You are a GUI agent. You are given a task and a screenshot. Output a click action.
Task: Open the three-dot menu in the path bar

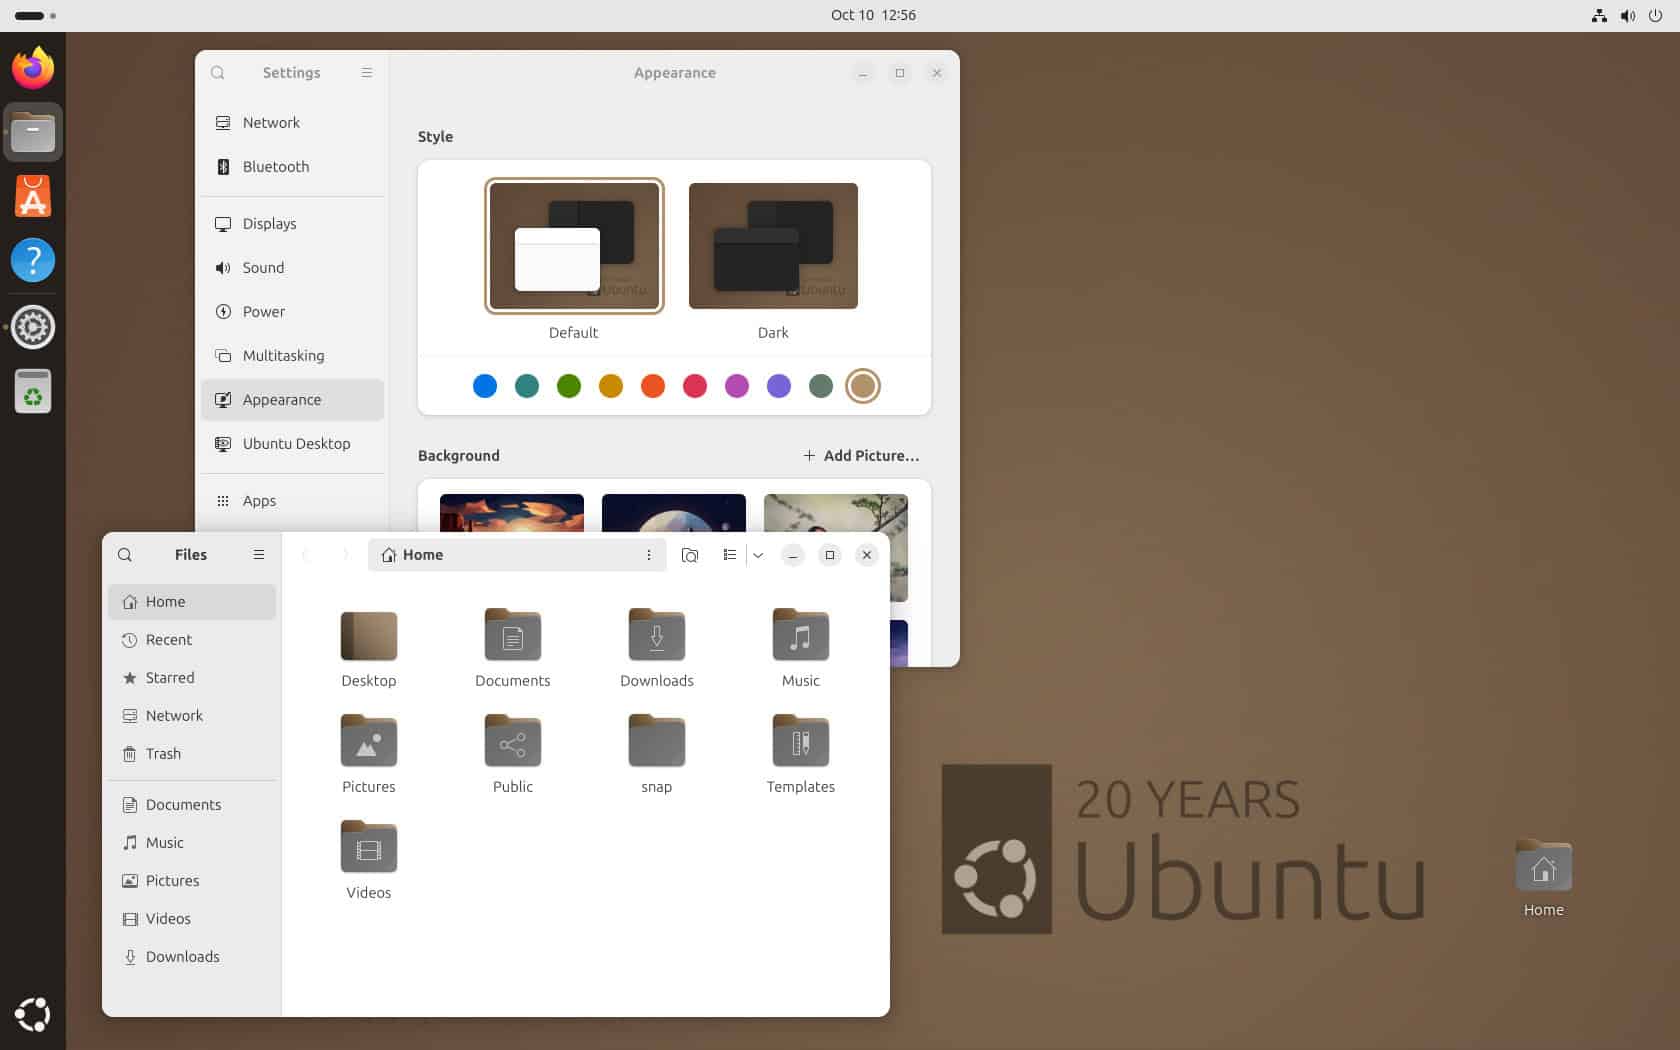[x=648, y=554]
